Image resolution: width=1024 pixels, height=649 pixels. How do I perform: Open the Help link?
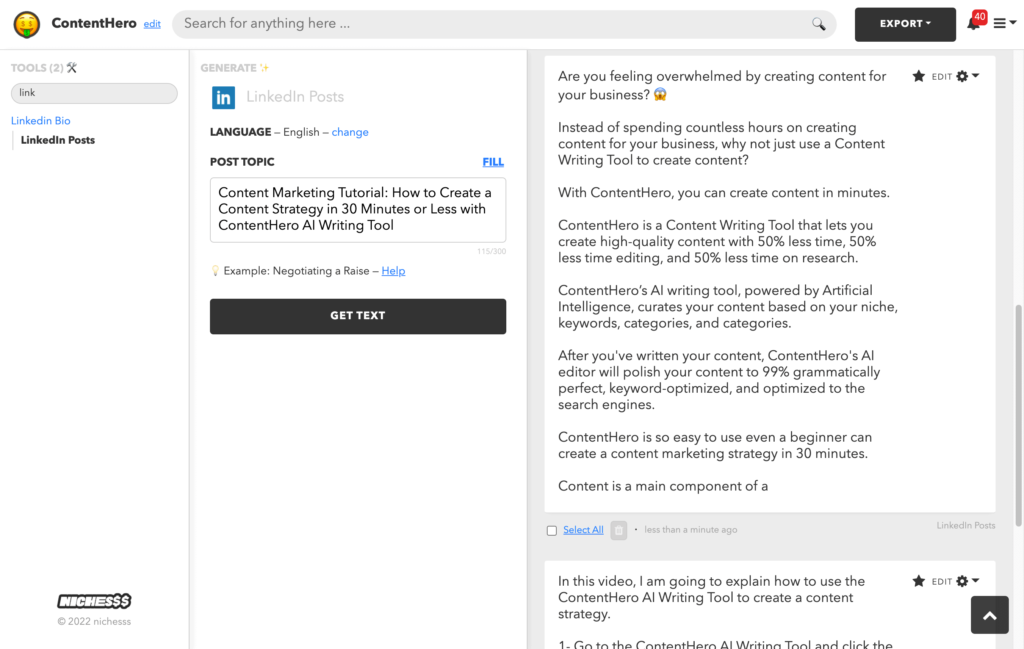[393, 271]
